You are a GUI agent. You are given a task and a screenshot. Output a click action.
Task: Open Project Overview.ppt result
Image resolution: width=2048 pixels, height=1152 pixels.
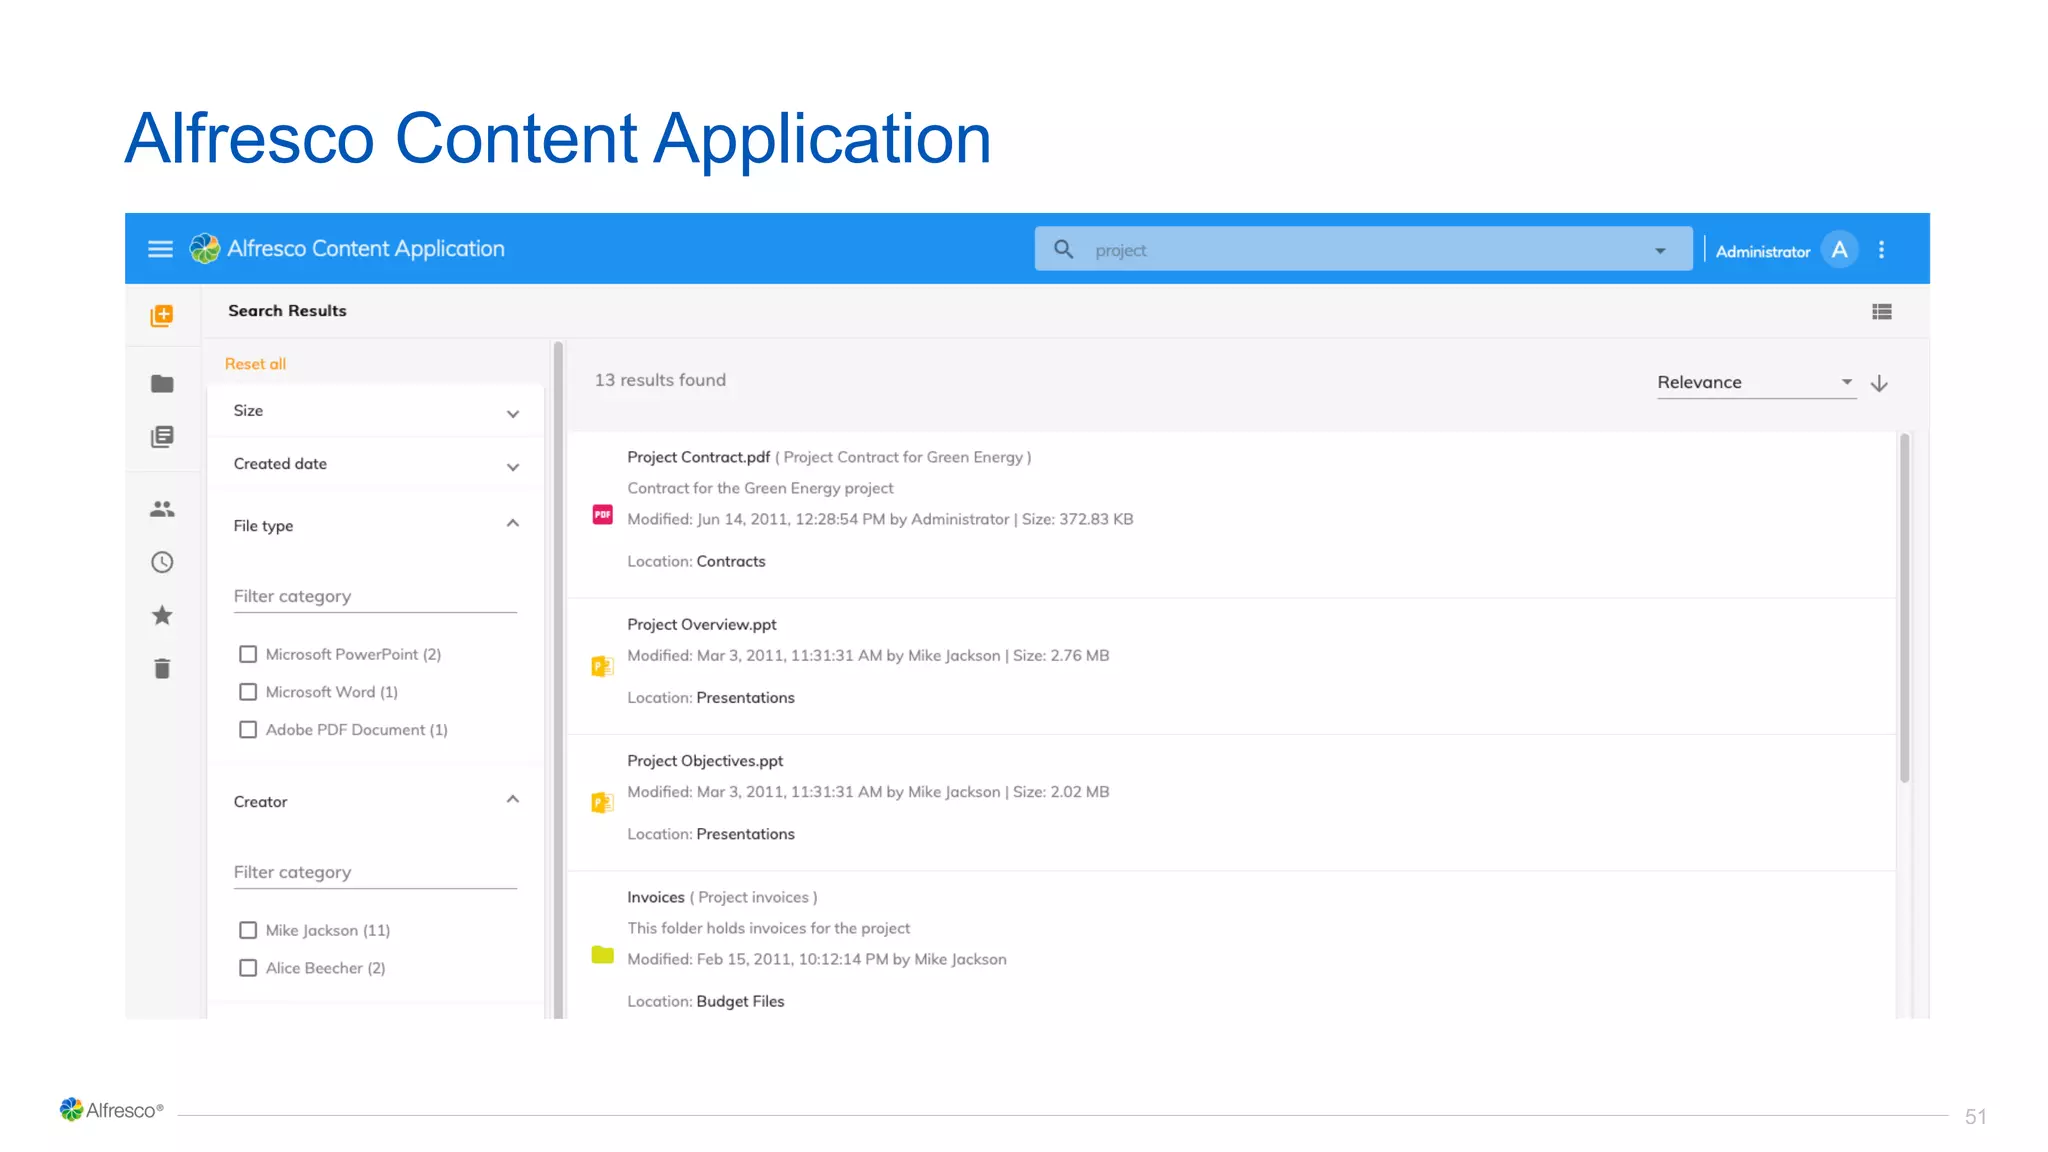[x=702, y=624]
